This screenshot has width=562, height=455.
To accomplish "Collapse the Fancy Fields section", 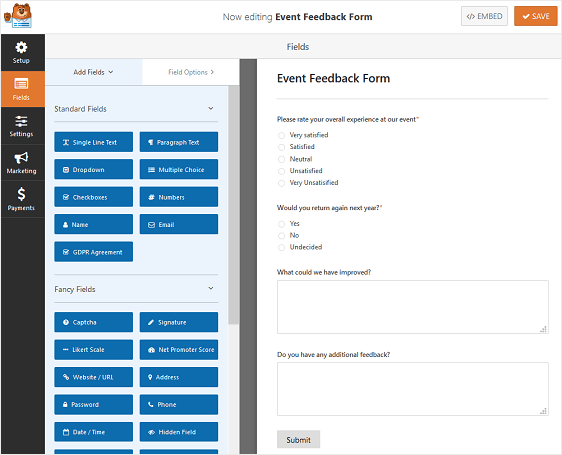I will pos(211,288).
